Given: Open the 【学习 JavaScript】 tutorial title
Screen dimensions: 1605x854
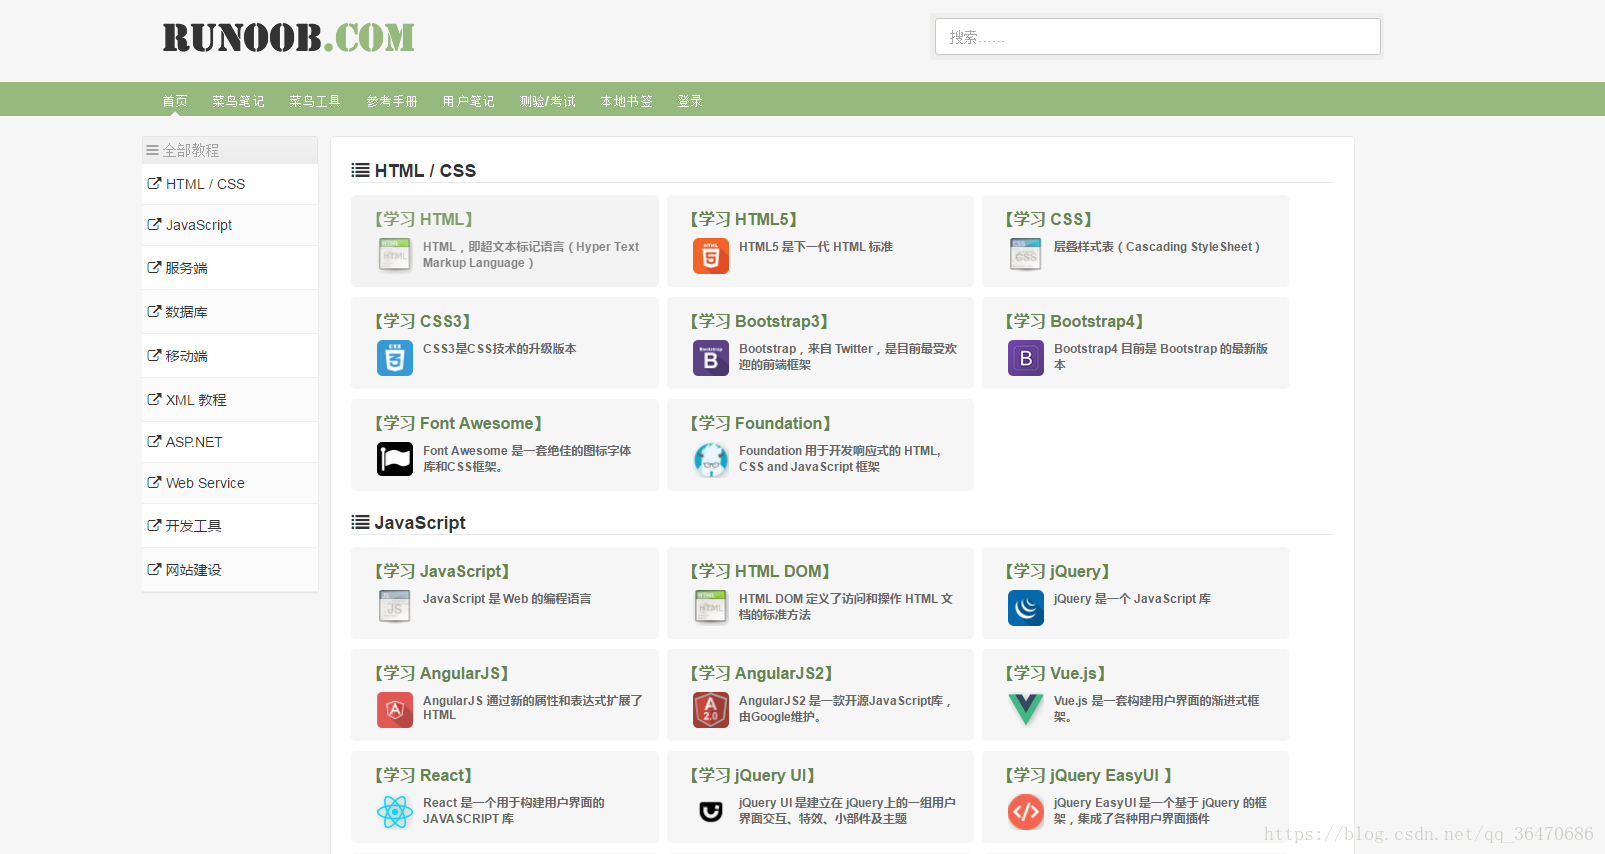Looking at the screenshot, I should coord(442,571).
